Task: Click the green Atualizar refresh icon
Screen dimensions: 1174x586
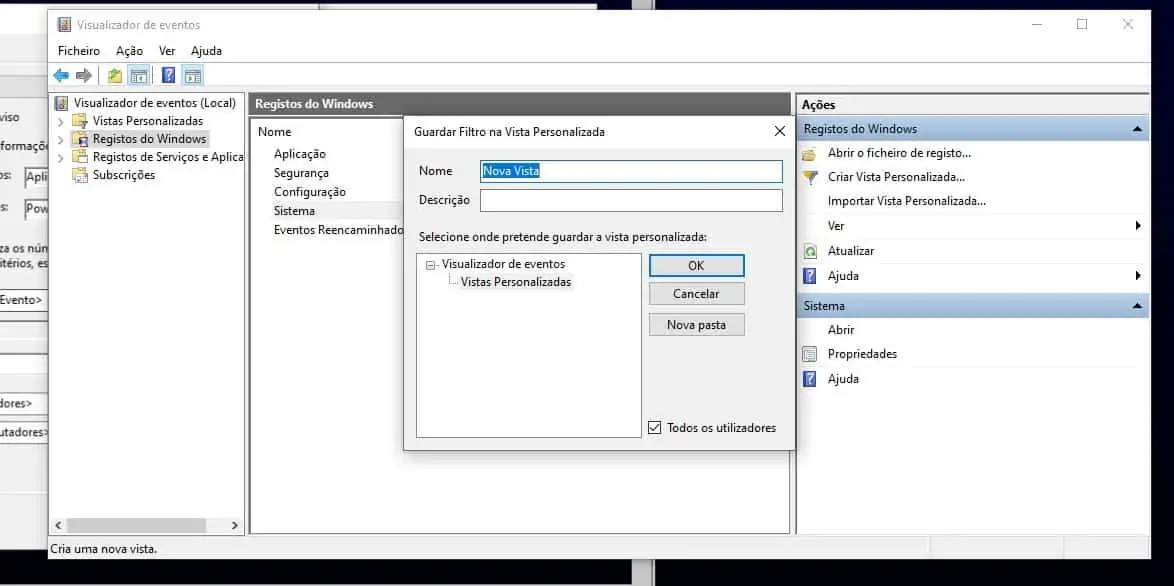Action: pos(809,251)
